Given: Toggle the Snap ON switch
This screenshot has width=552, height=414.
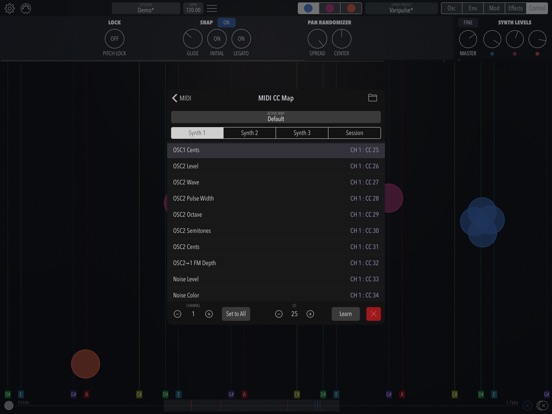Looking at the screenshot, I should pyautogui.click(x=226, y=23).
